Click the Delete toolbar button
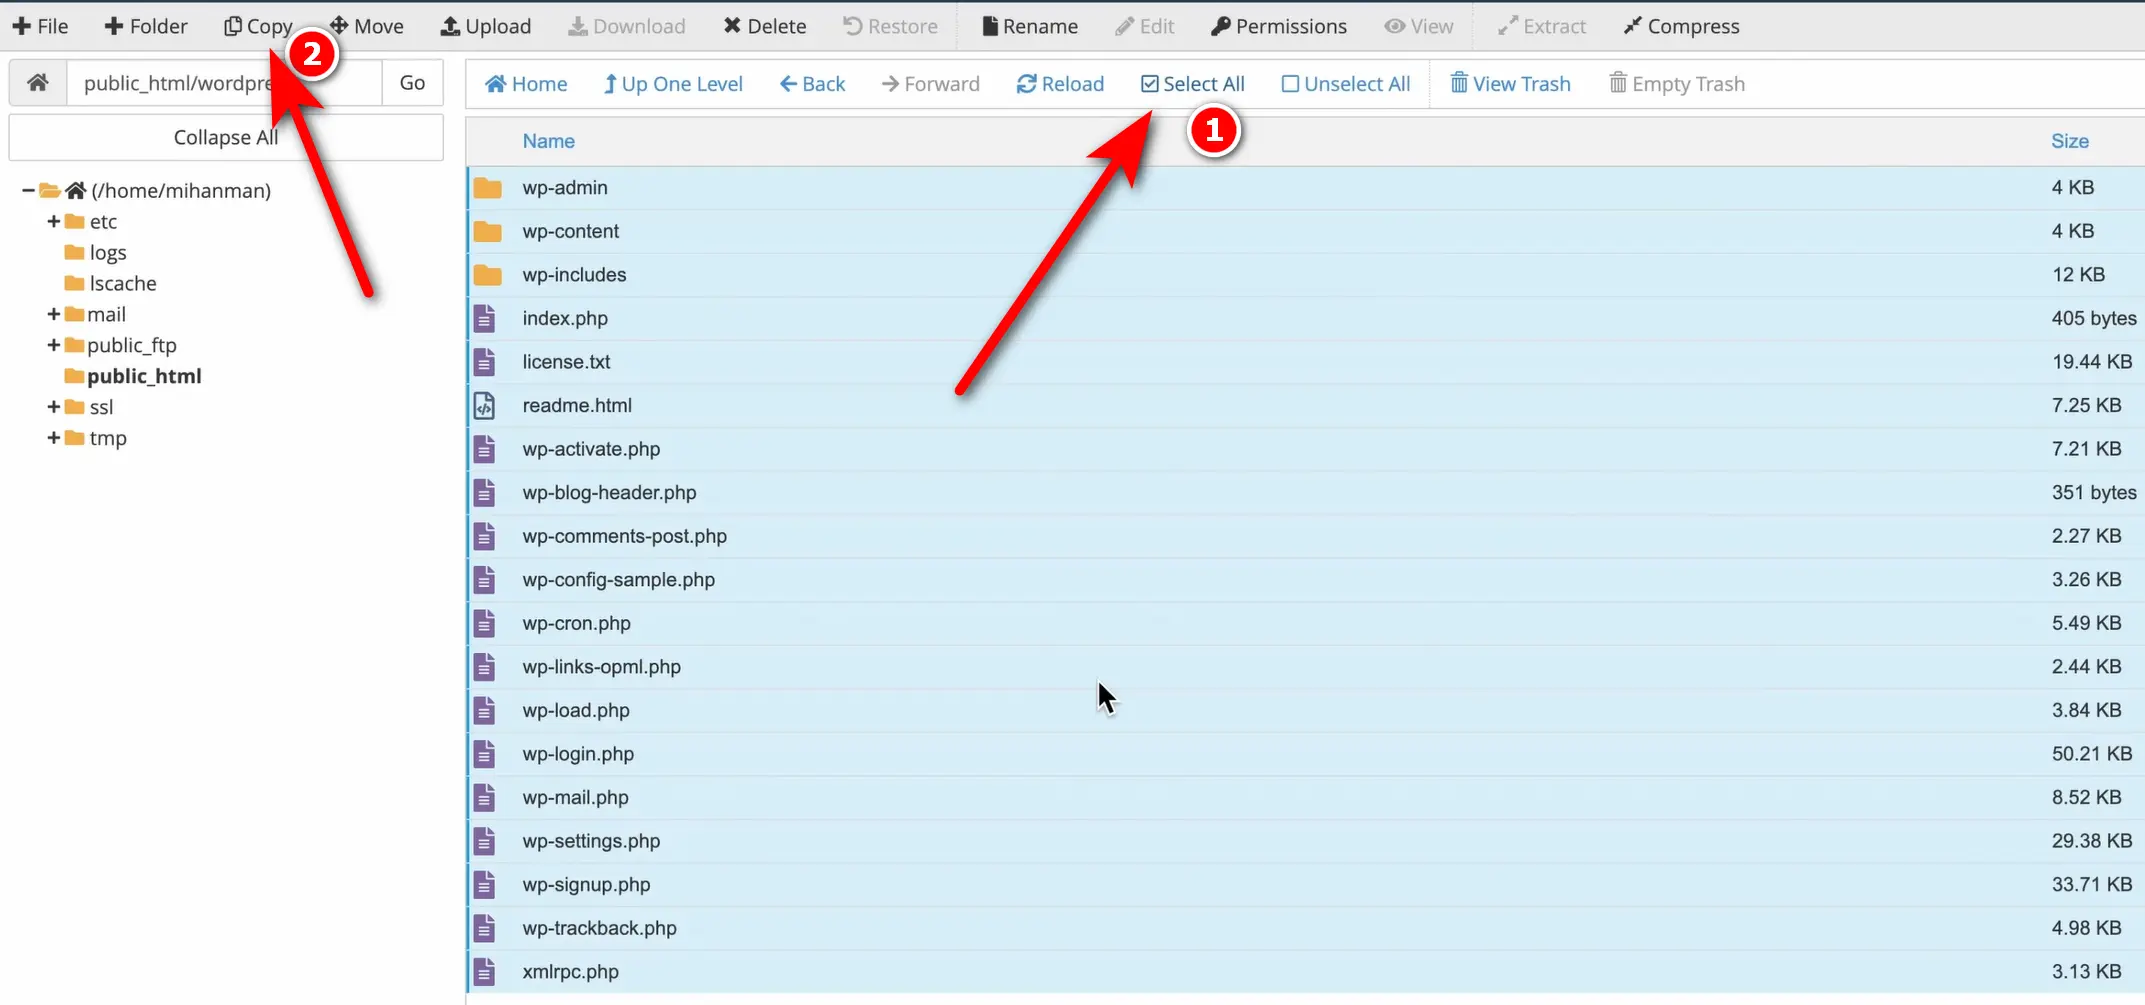This screenshot has width=2145, height=1005. (764, 27)
